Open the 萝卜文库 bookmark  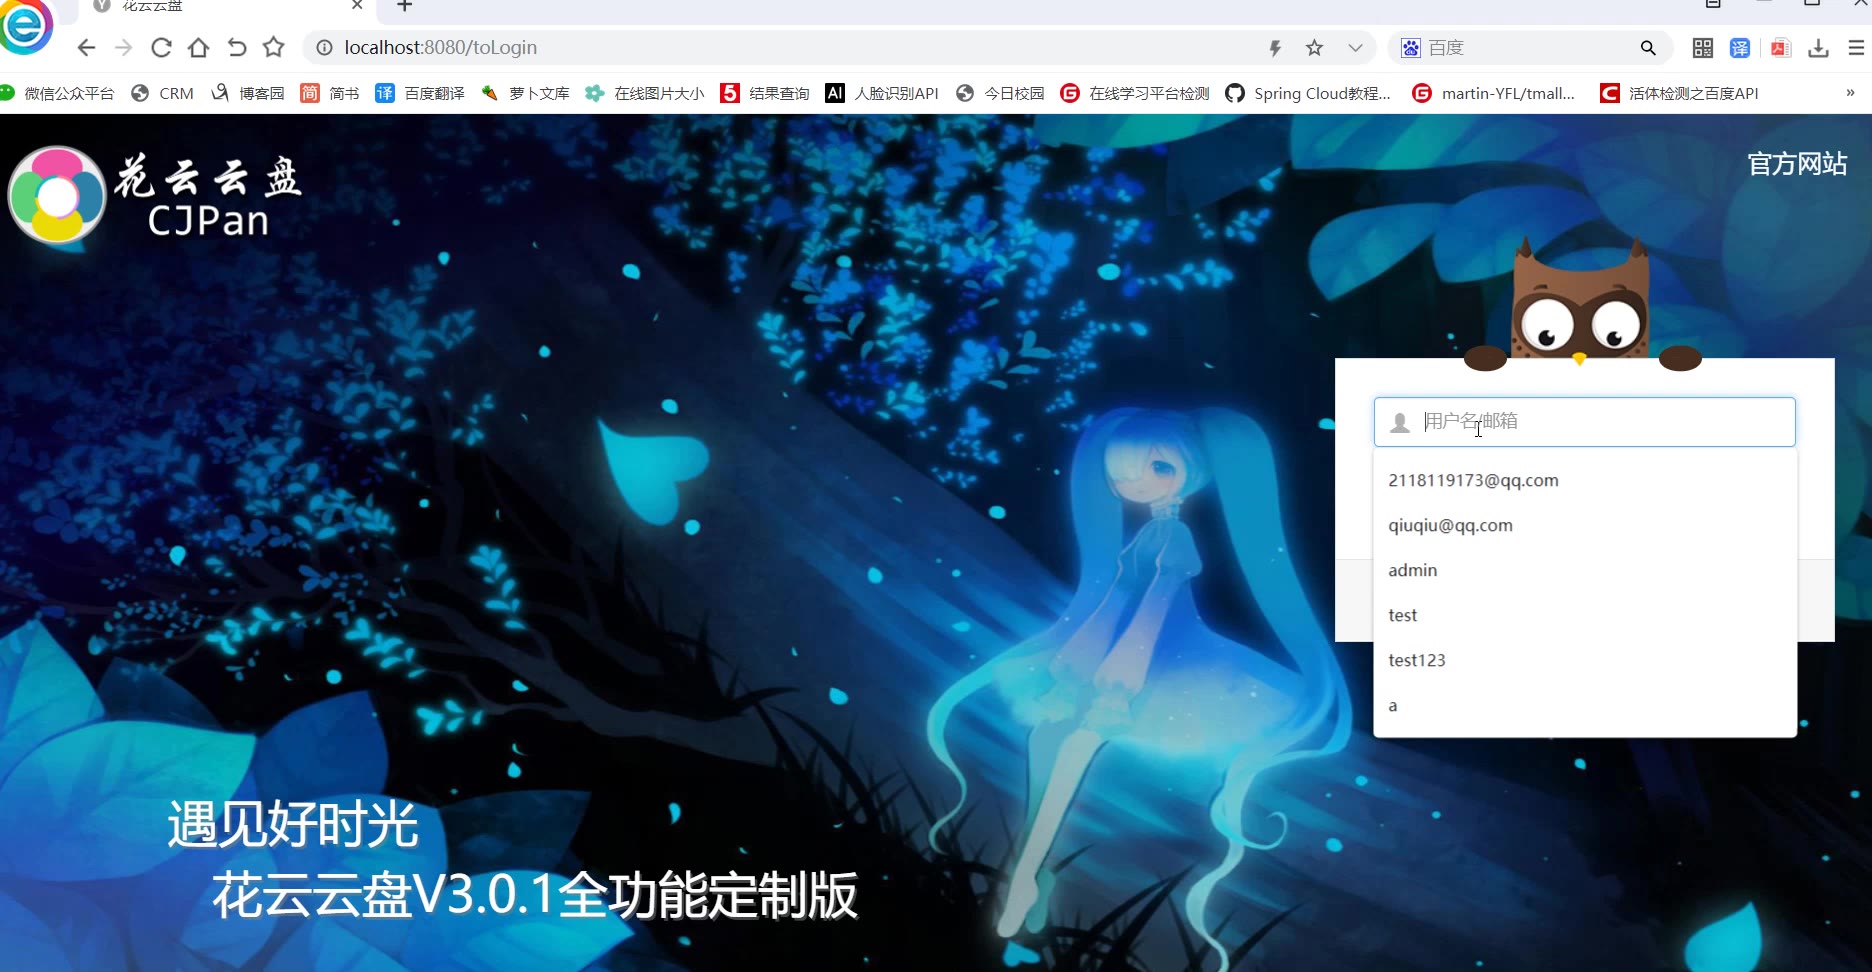pos(525,93)
